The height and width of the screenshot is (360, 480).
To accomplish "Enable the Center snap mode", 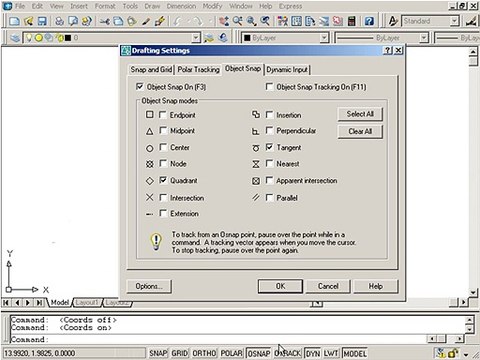I will click(163, 147).
